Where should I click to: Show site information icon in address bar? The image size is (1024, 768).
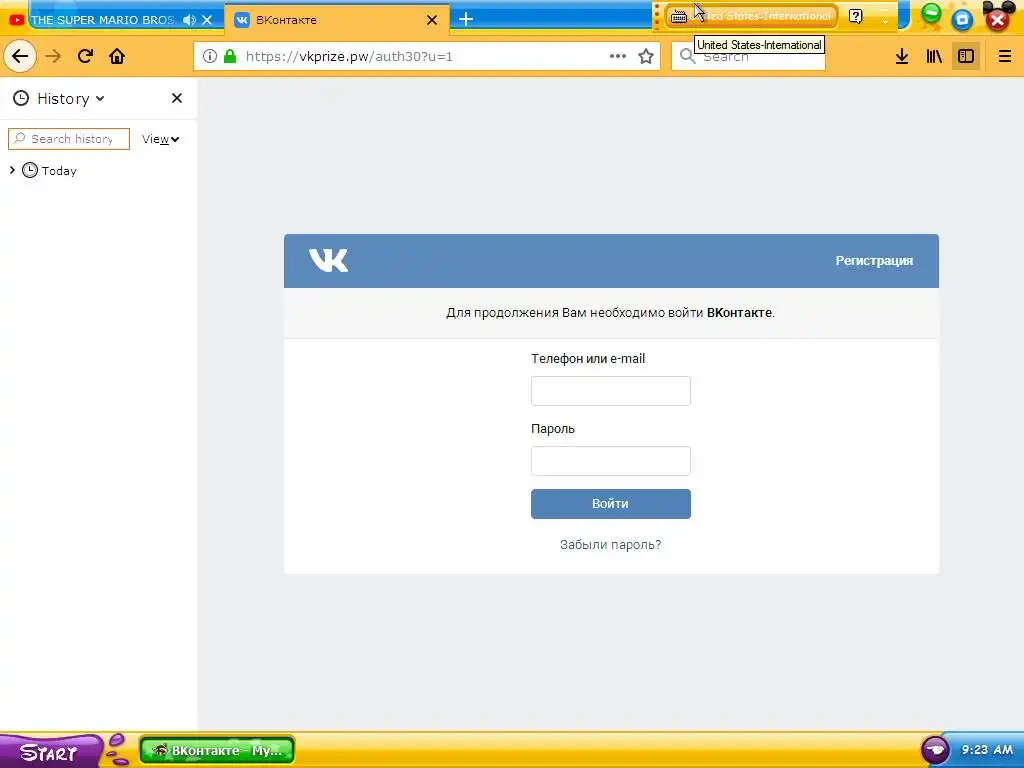coord(210,56)
